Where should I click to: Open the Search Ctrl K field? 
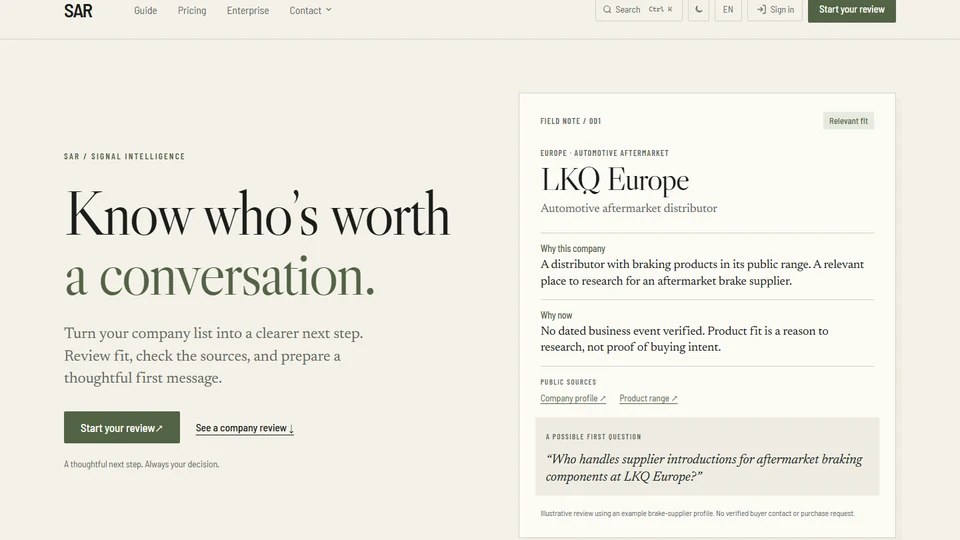(639, 10)
